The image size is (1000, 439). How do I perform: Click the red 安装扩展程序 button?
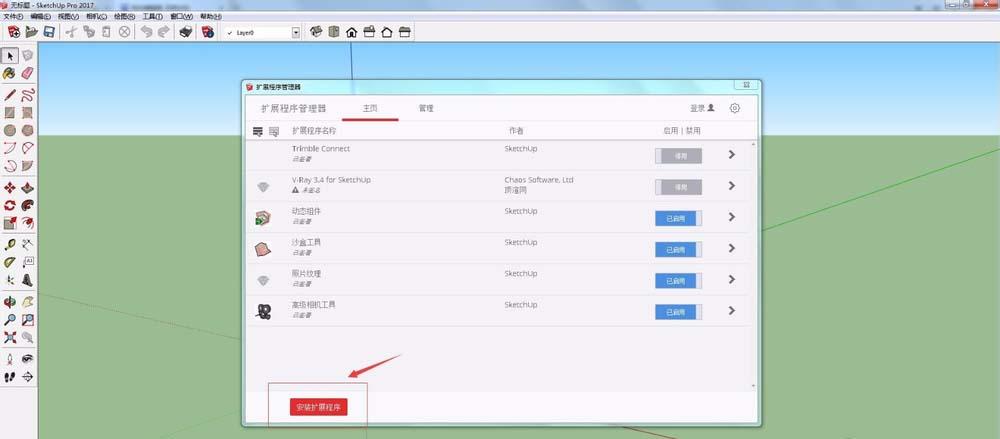coord(319,407)
